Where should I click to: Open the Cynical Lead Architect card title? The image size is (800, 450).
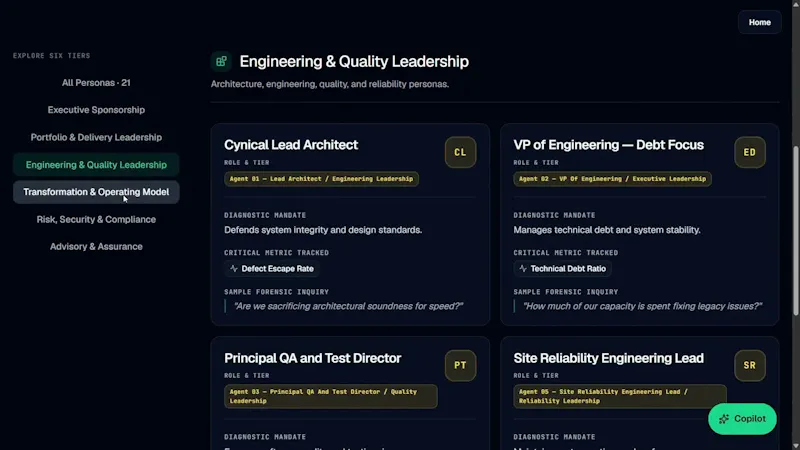pos(291,145)
